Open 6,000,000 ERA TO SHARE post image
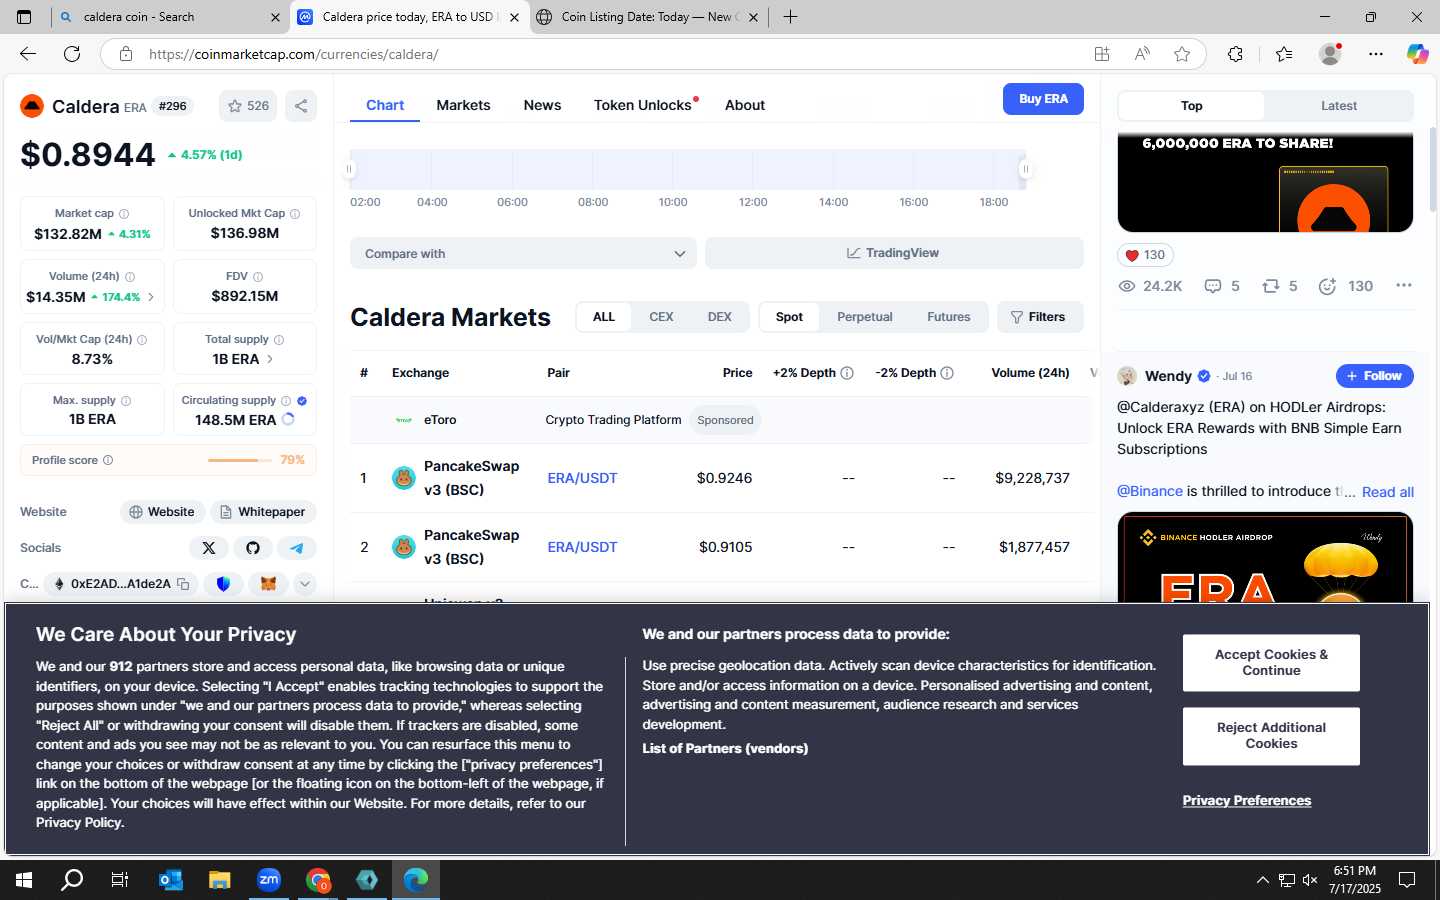 (1265, 181)
